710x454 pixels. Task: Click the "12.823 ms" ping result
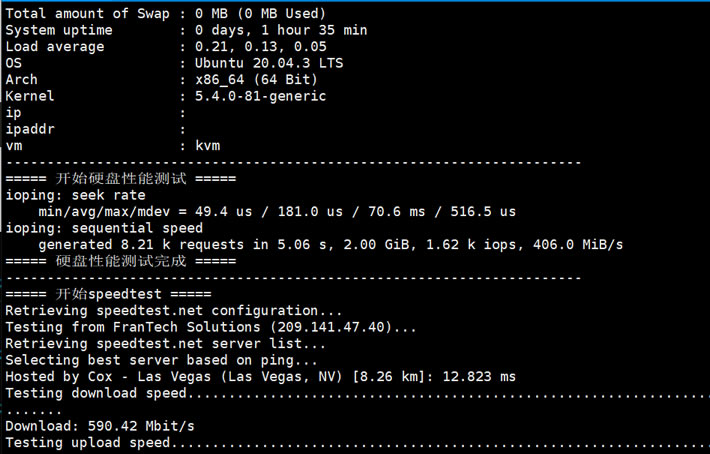pyautogui.click(x=479, y=376)
